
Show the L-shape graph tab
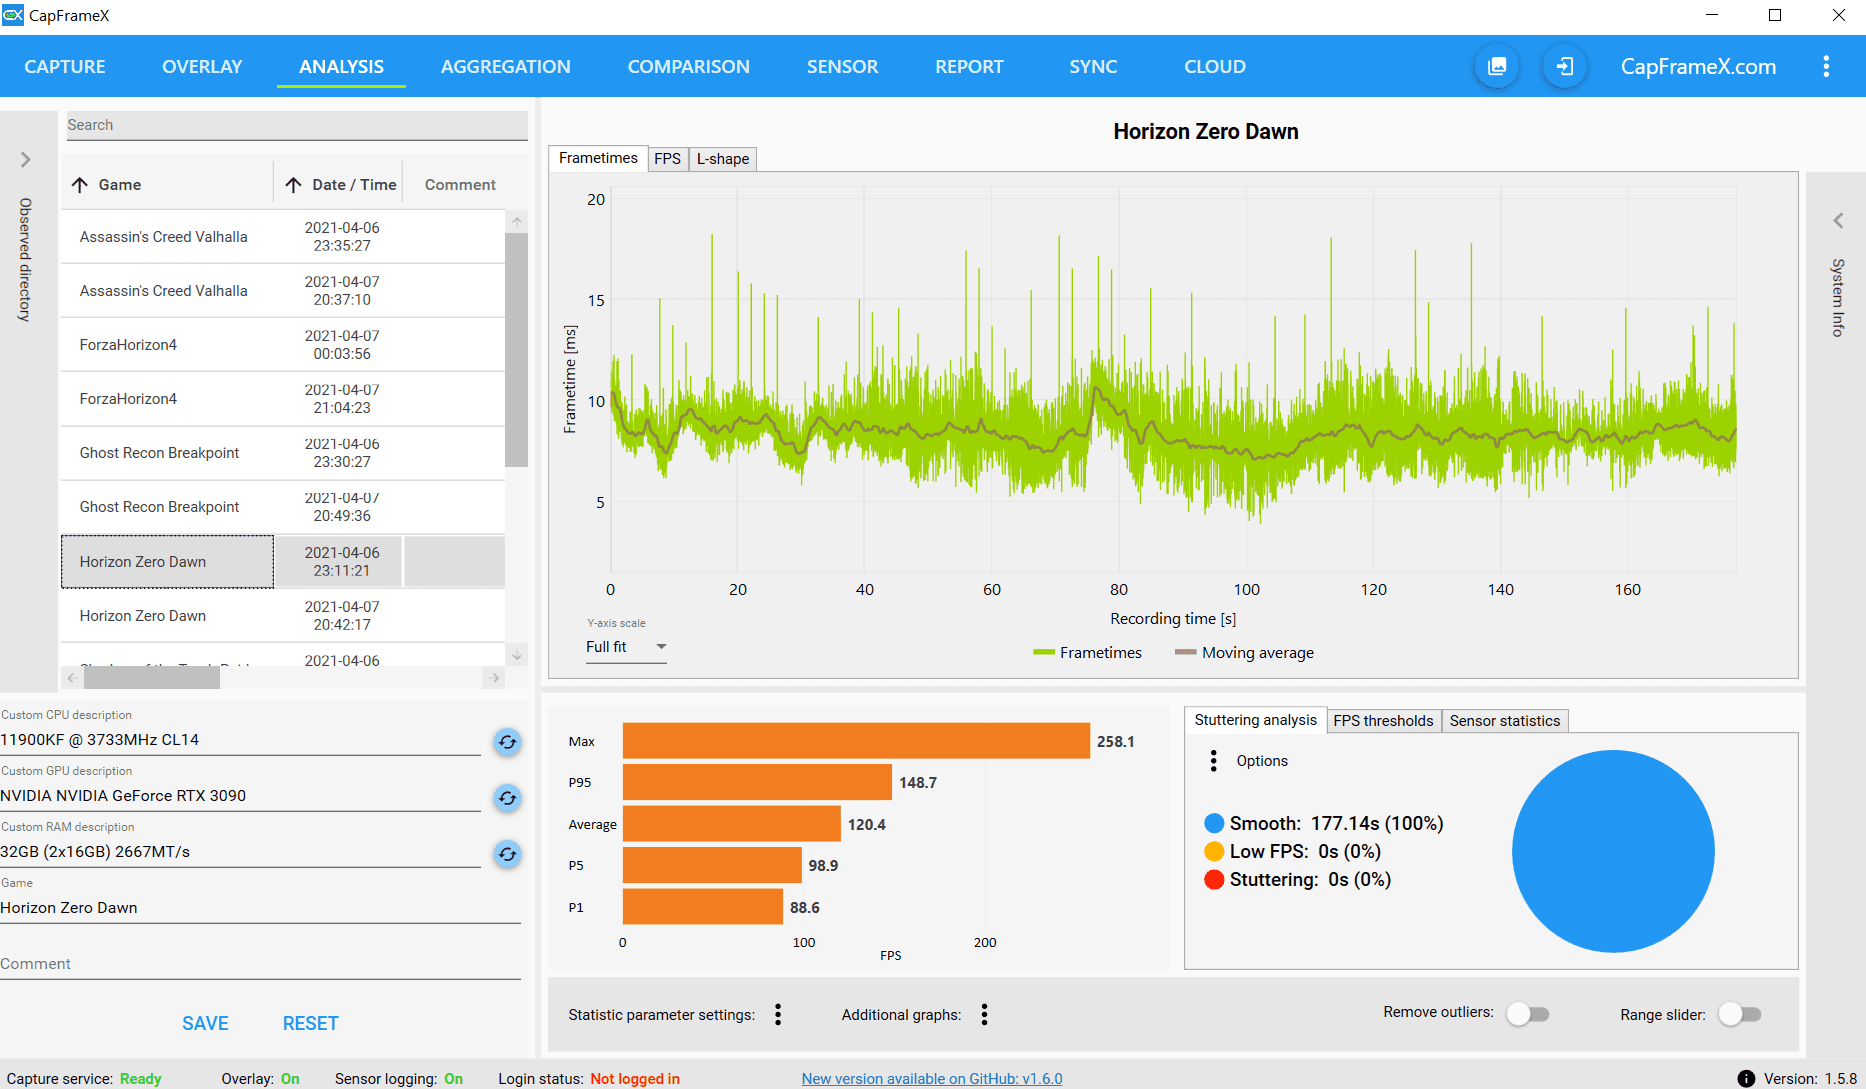click(x=723, y=159)
